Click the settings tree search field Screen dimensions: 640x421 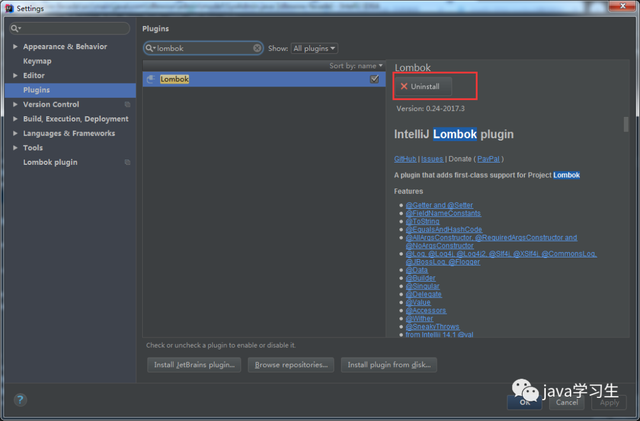(x=69, y=28)
